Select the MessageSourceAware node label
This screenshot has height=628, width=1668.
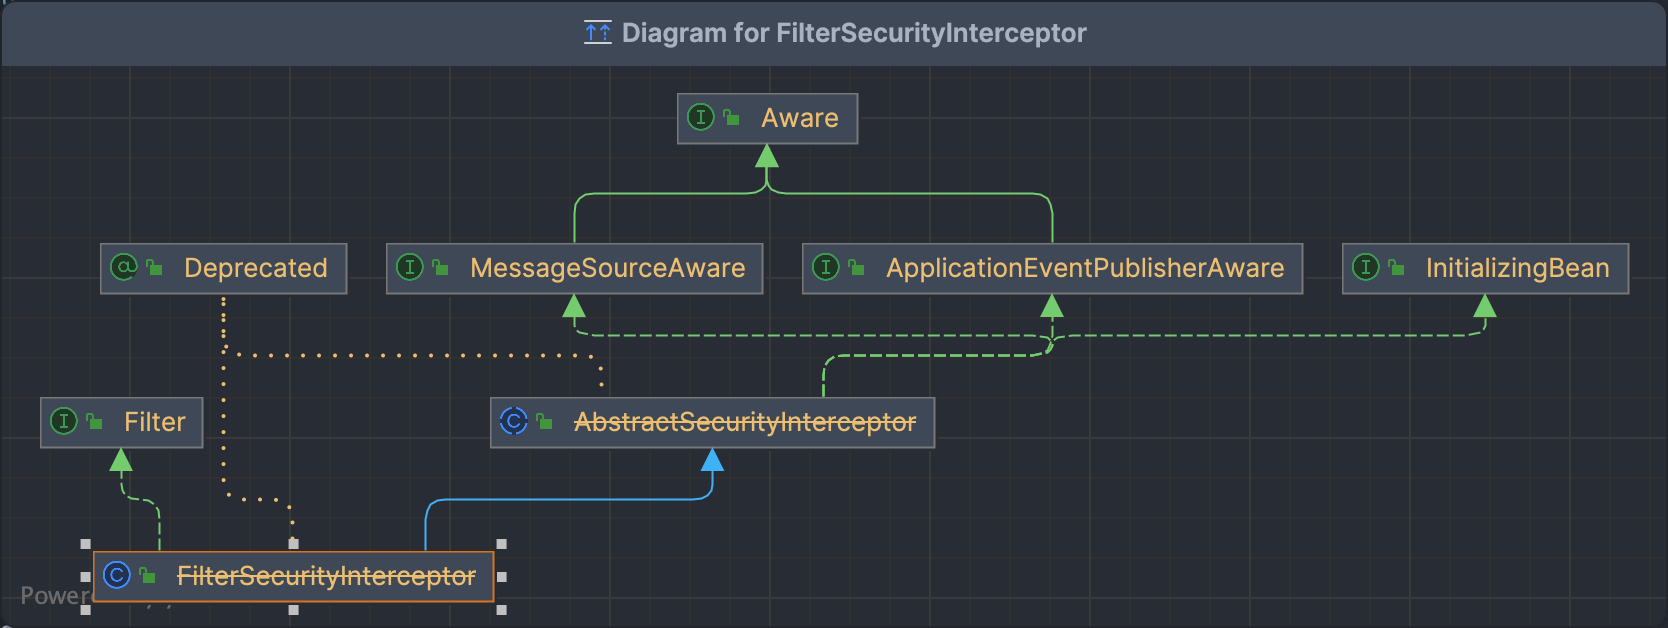point(608,268)
